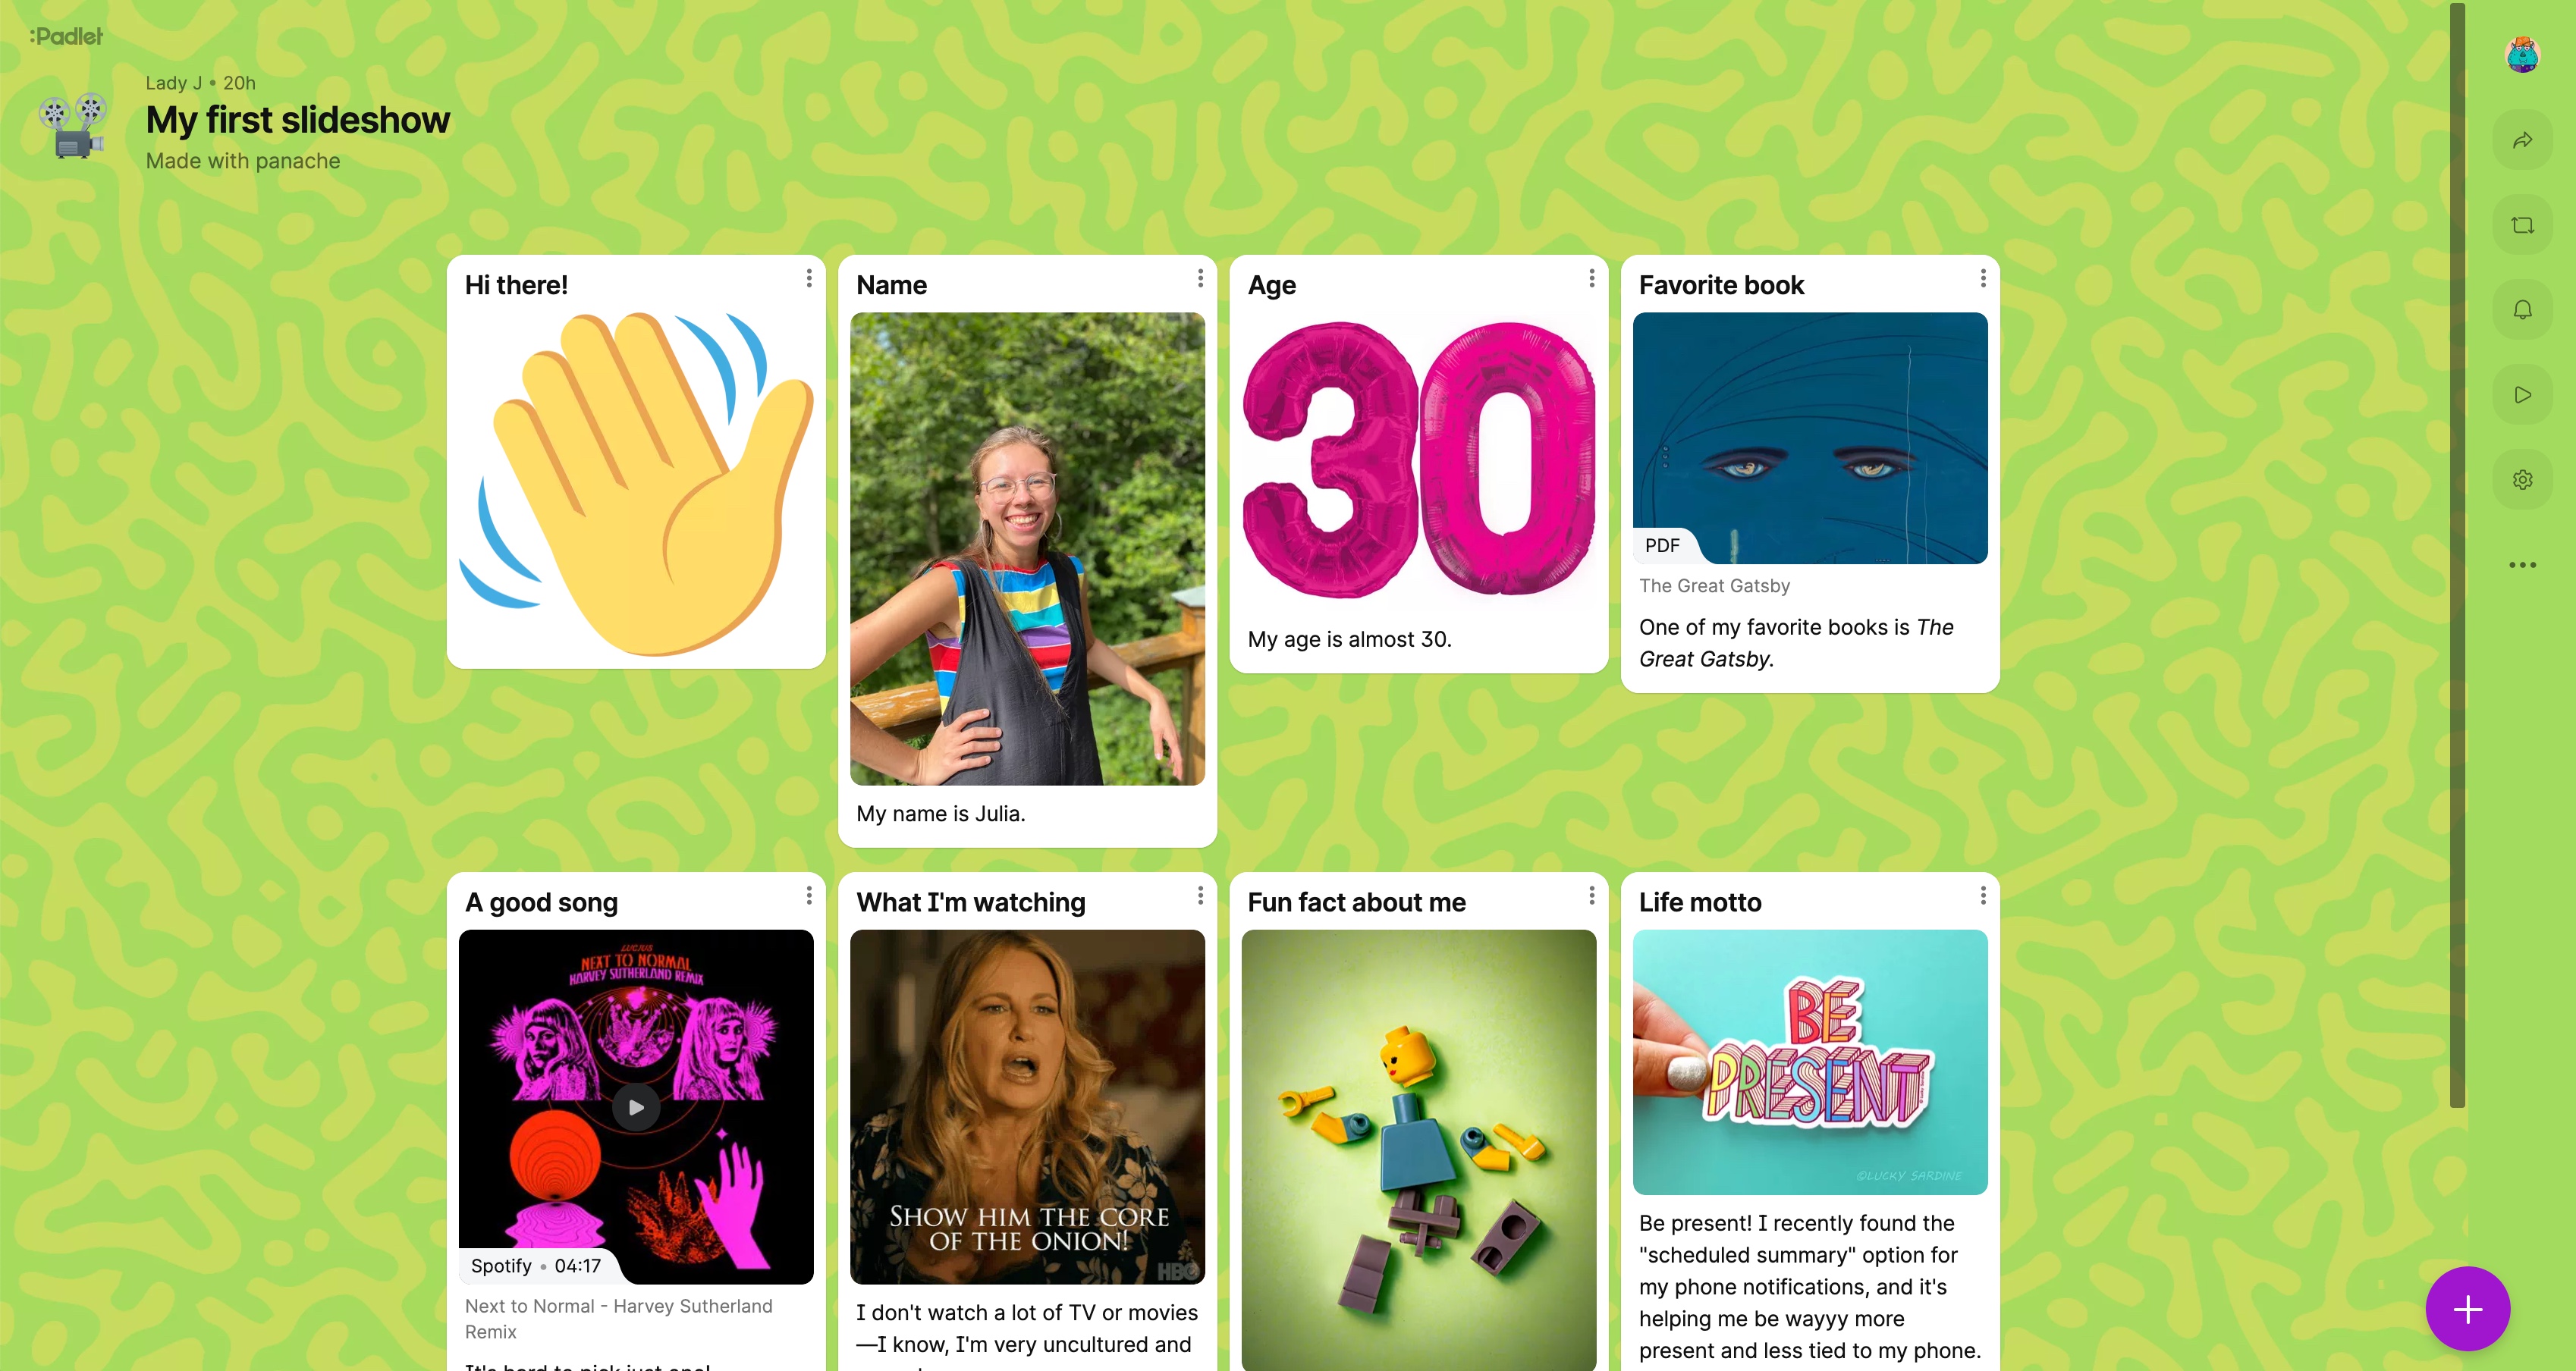Click the share arrow icon in sidebar
The width and height of the screenshot is (2576, 1371).
point(2522,140)
